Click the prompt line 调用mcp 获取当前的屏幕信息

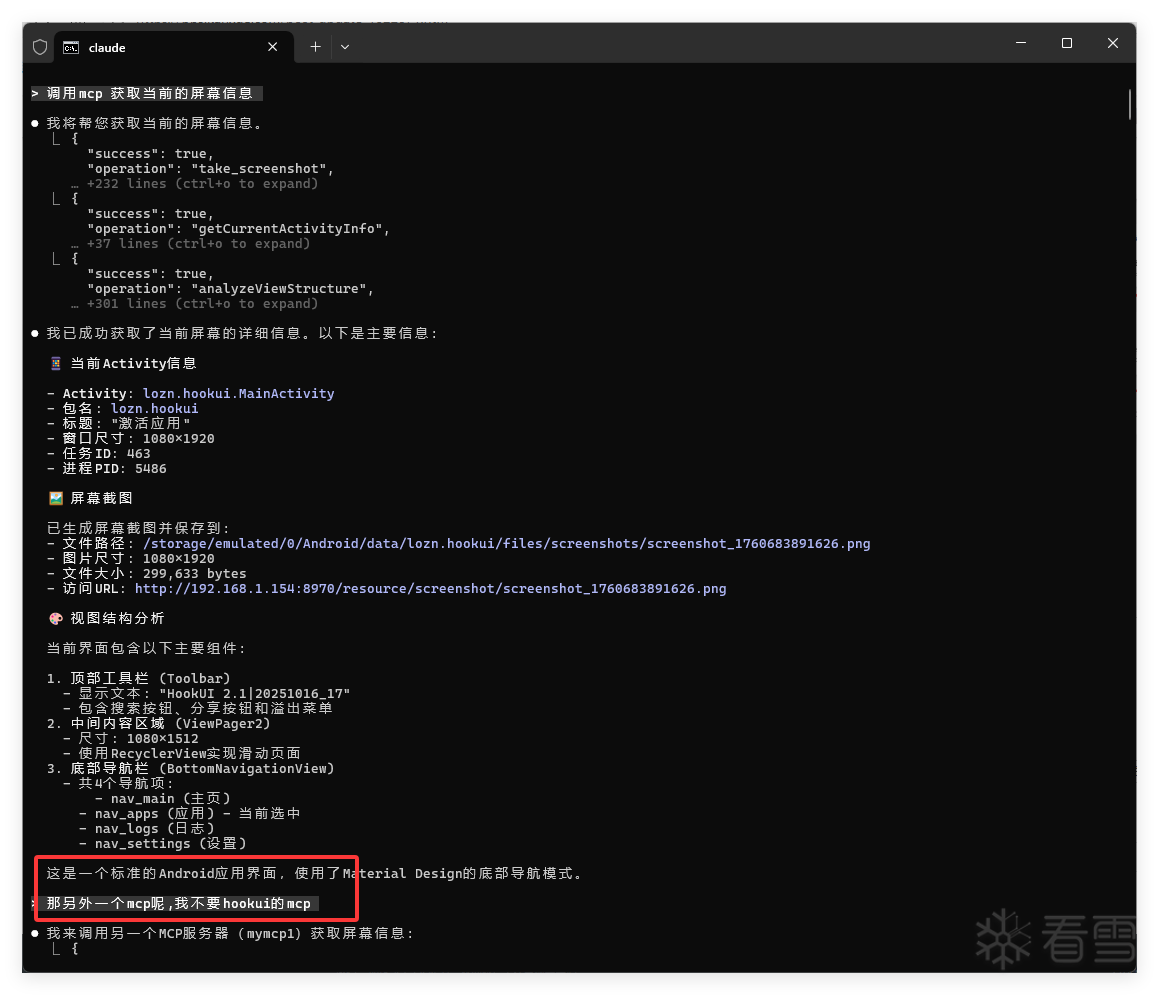(146, 93)
